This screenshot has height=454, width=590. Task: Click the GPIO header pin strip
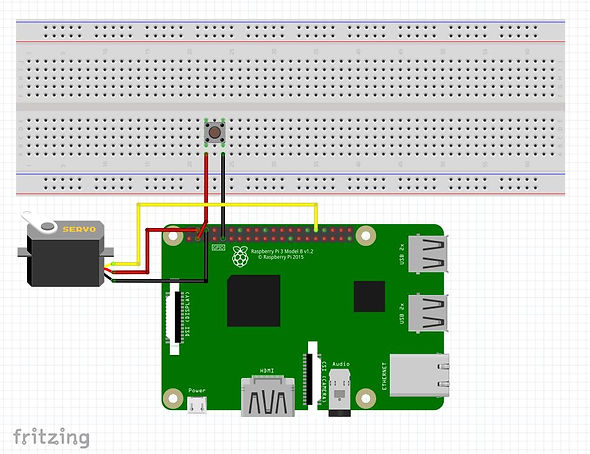click(269, 234)
